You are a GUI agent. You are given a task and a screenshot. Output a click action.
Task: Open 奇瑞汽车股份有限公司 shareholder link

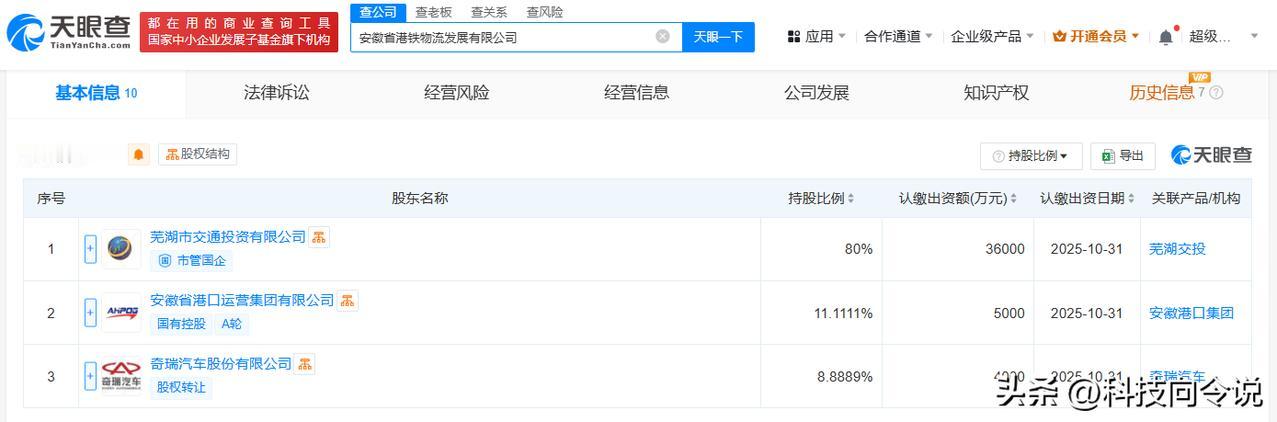click(221, 364)
